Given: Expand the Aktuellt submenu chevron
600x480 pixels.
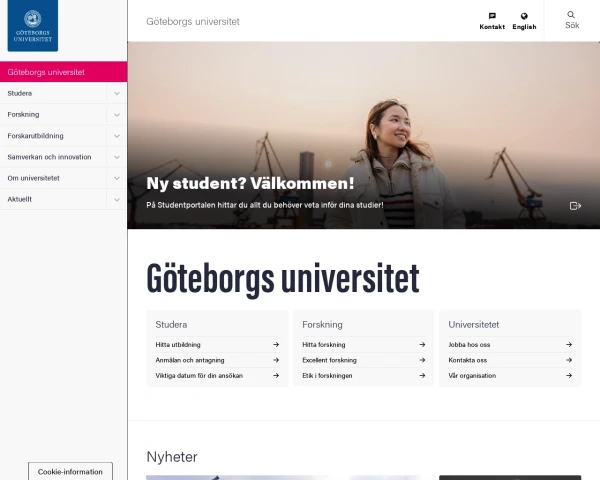Looking at the screenshot, I should [117, 199].
